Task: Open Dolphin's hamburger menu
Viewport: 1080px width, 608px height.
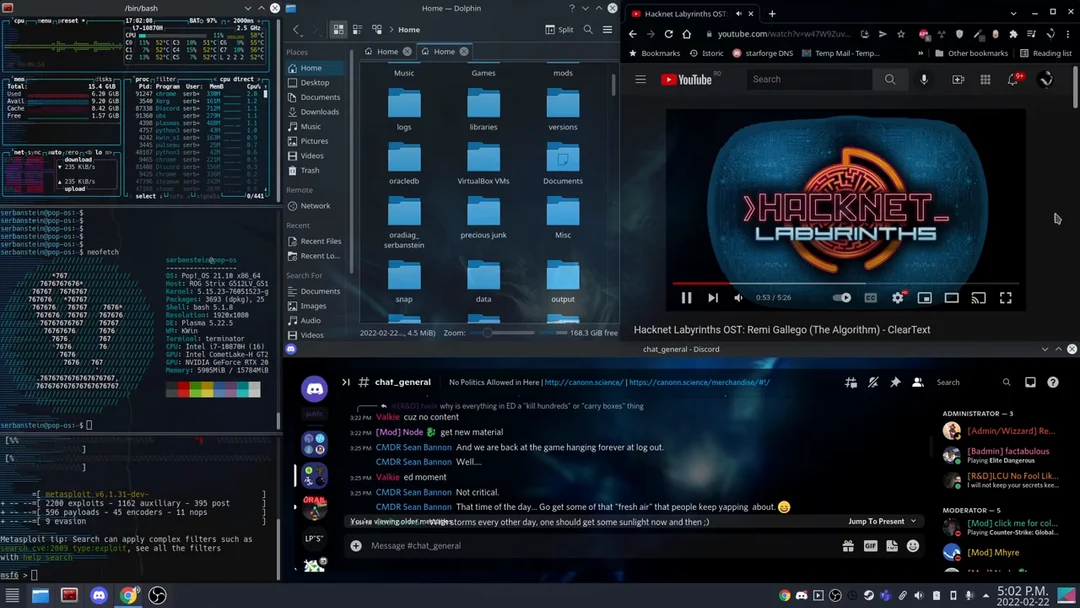Action: (607, 29)
